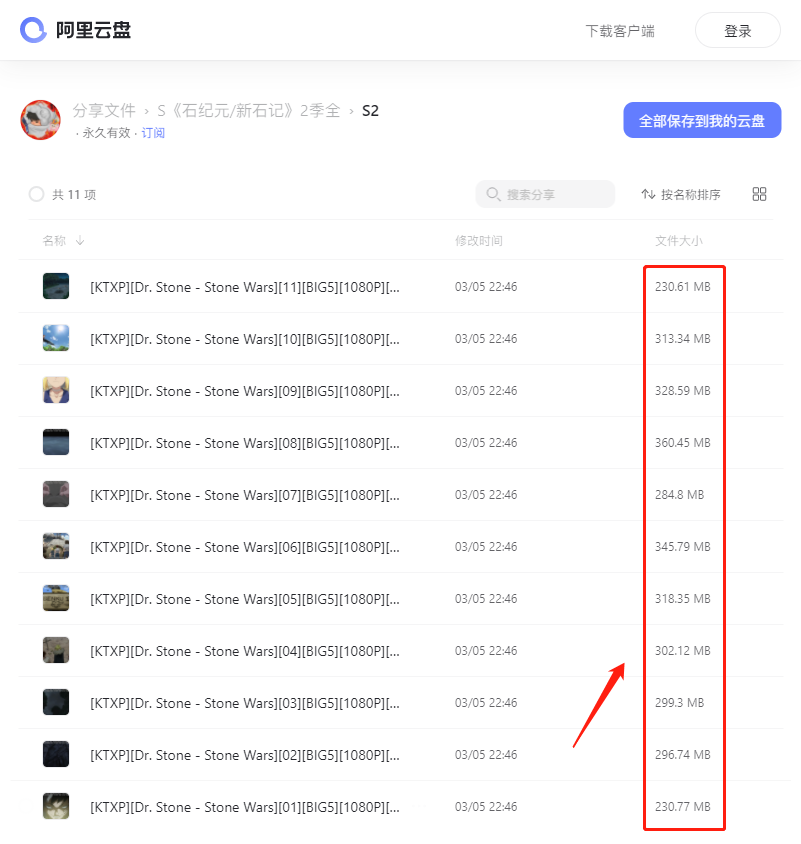This screenshot has width=801, height=844.
Task: Open file Stone Wars][04][BIG5][1080P]
Action: [245, 651]
